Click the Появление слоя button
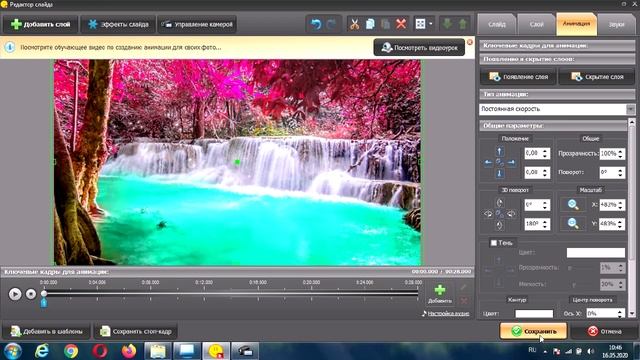 point(518,77)
